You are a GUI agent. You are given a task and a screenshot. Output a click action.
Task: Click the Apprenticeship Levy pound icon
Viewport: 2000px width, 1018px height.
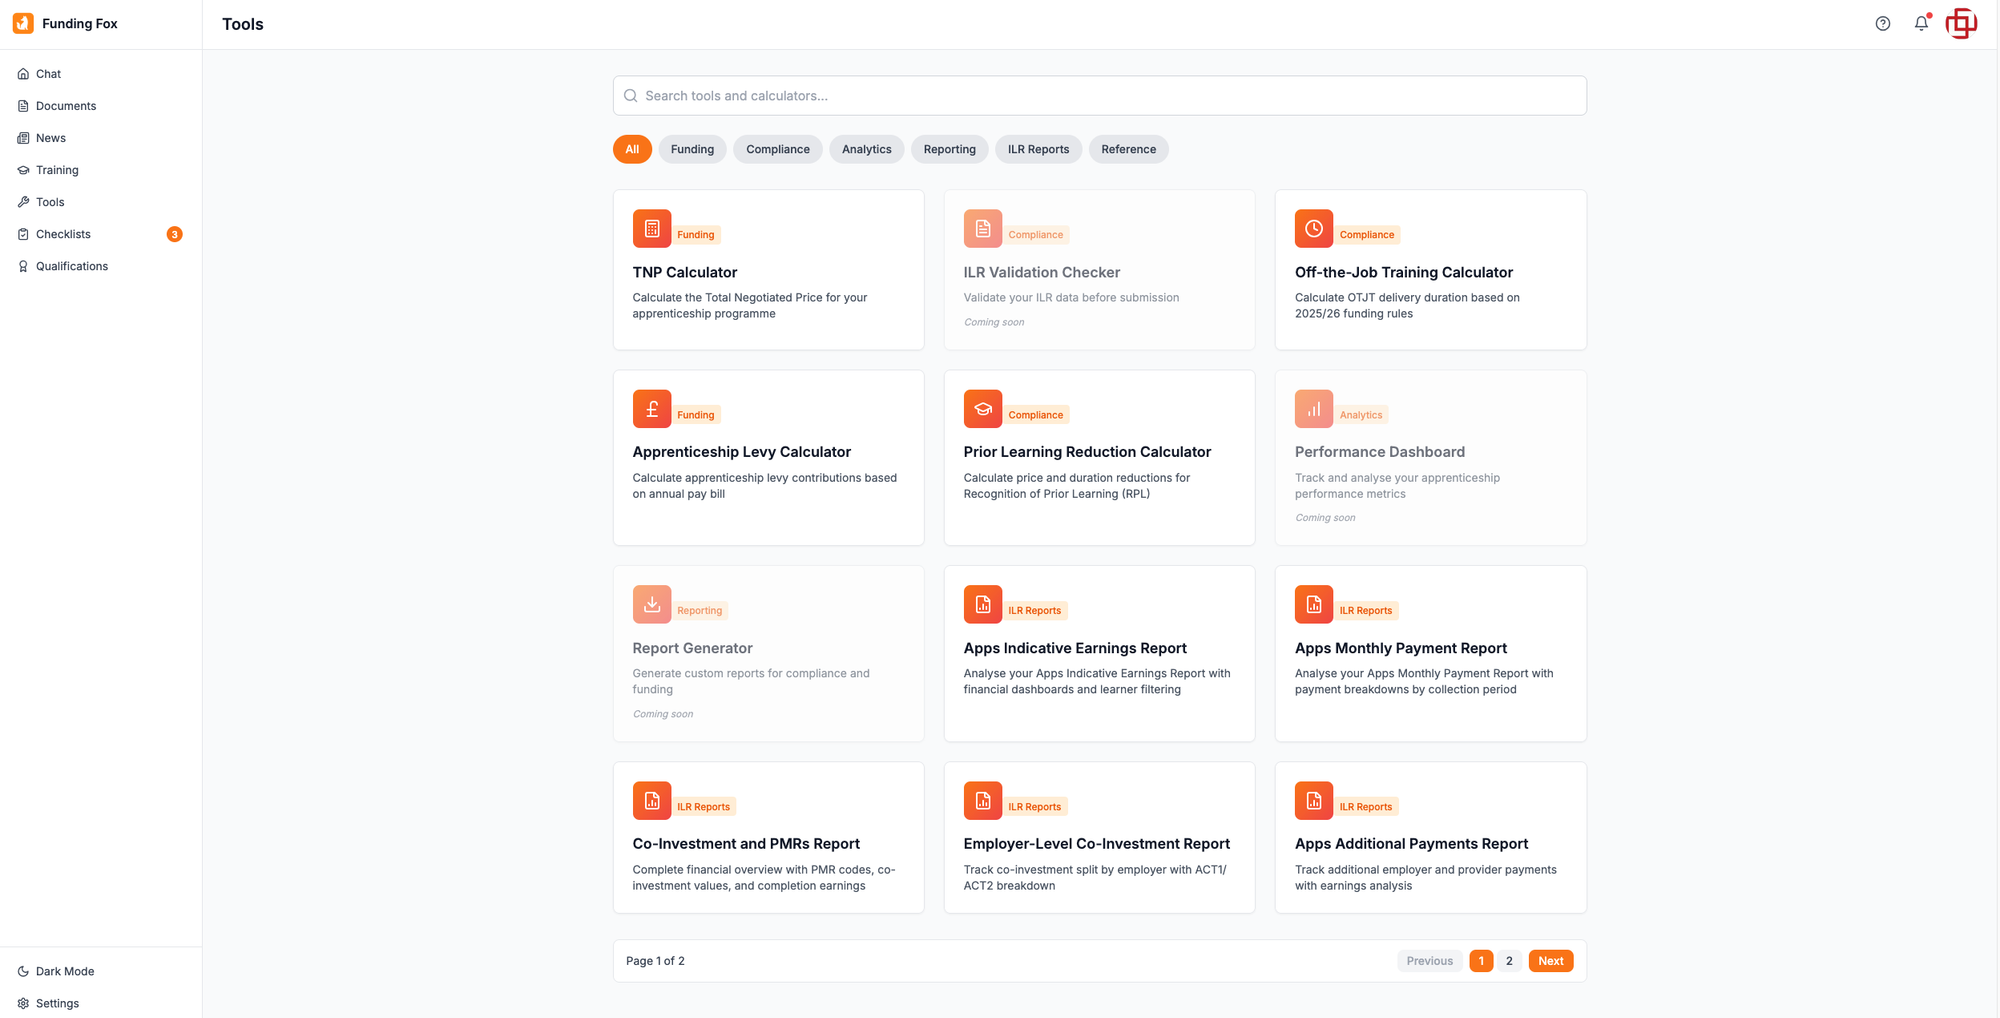point(651,409)
